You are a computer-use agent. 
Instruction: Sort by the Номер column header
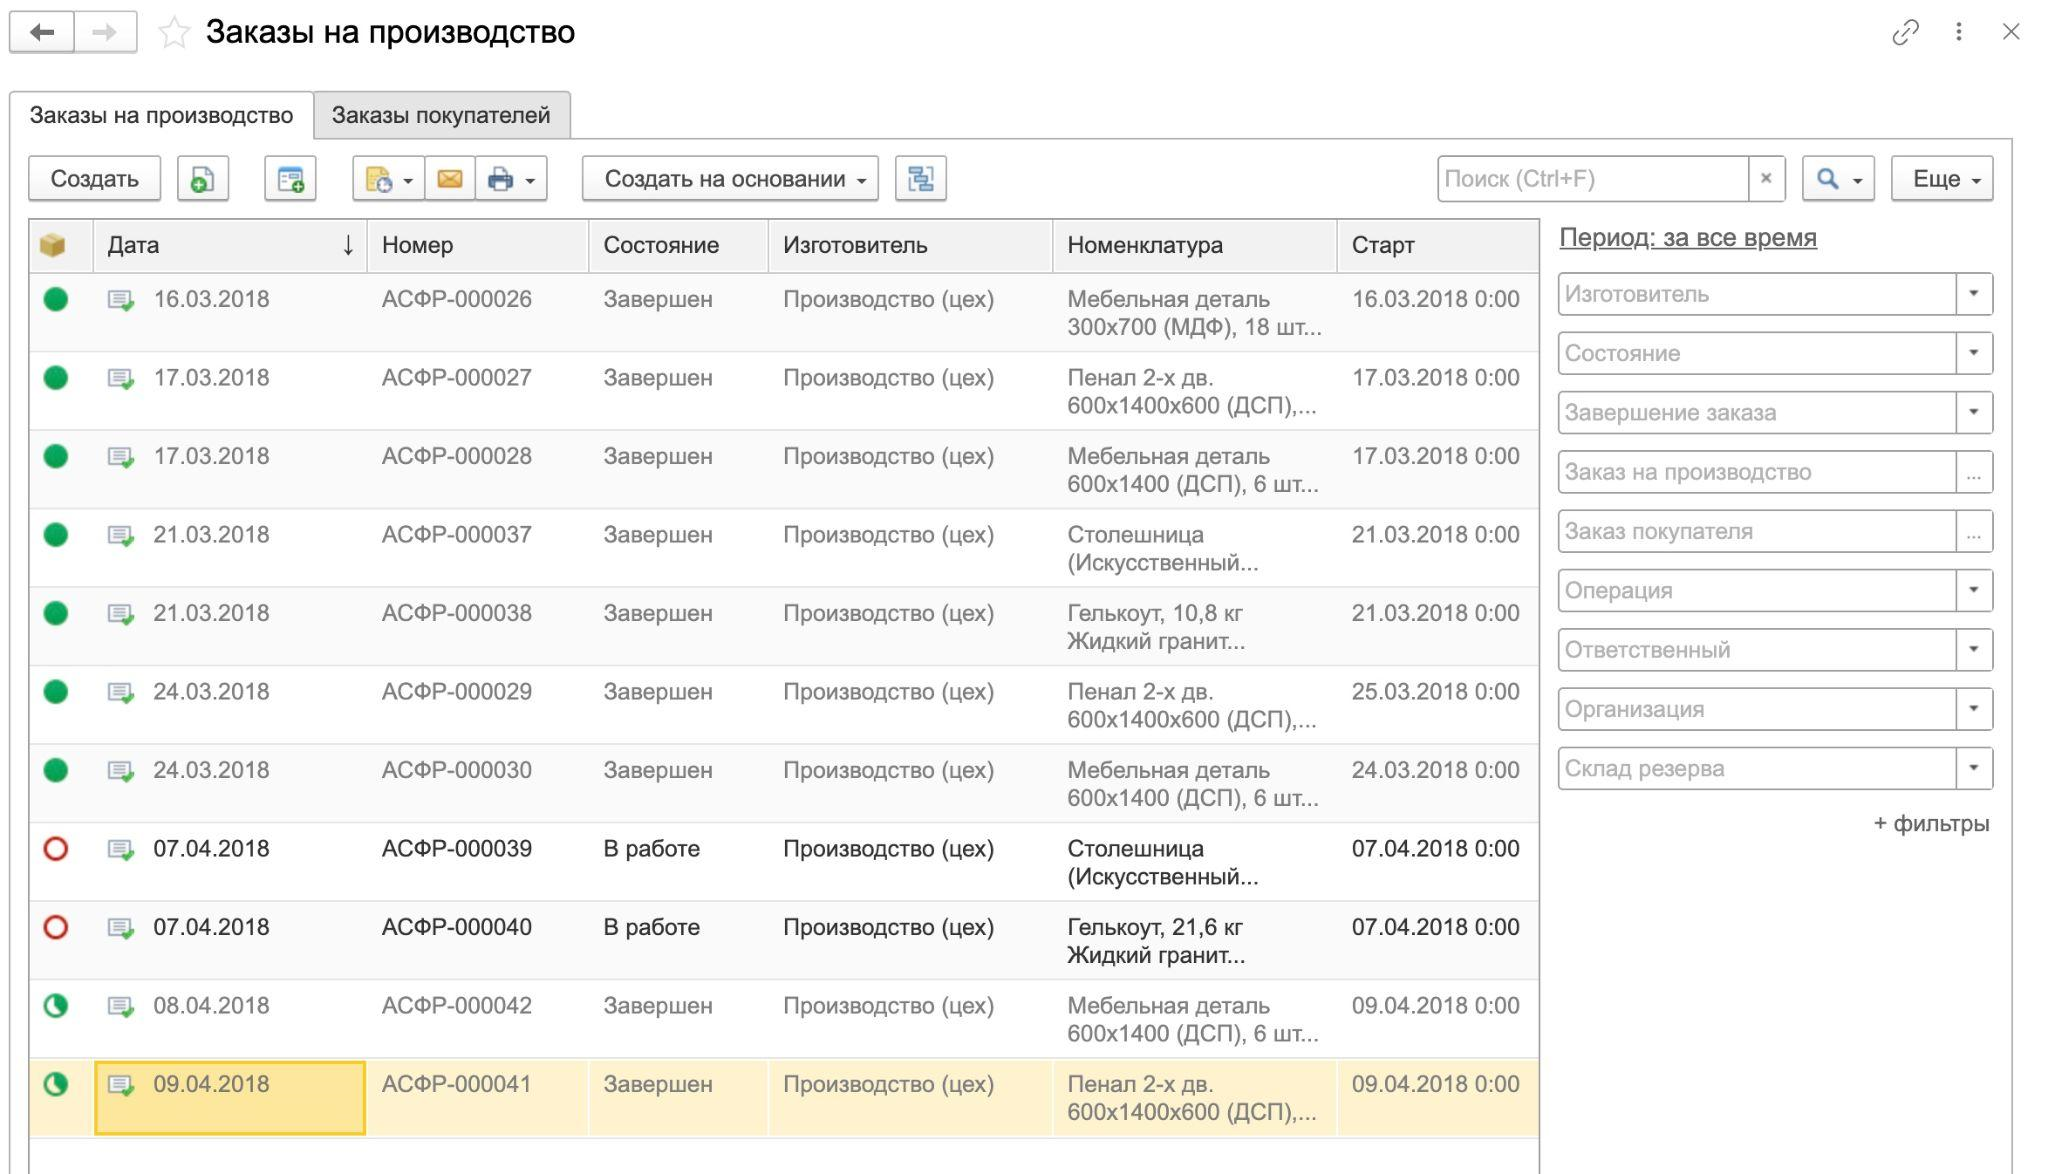click(478, 245)
